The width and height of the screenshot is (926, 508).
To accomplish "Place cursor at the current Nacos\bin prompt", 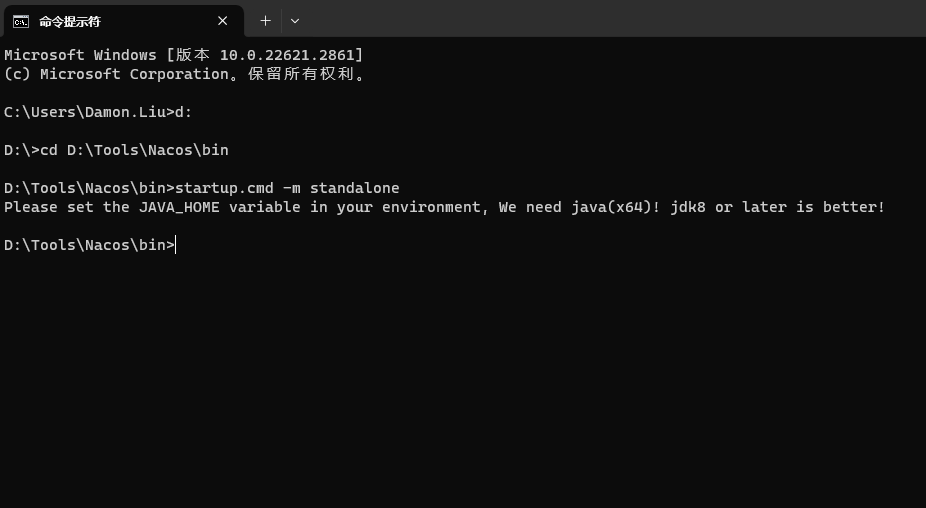I will (176, 245).
